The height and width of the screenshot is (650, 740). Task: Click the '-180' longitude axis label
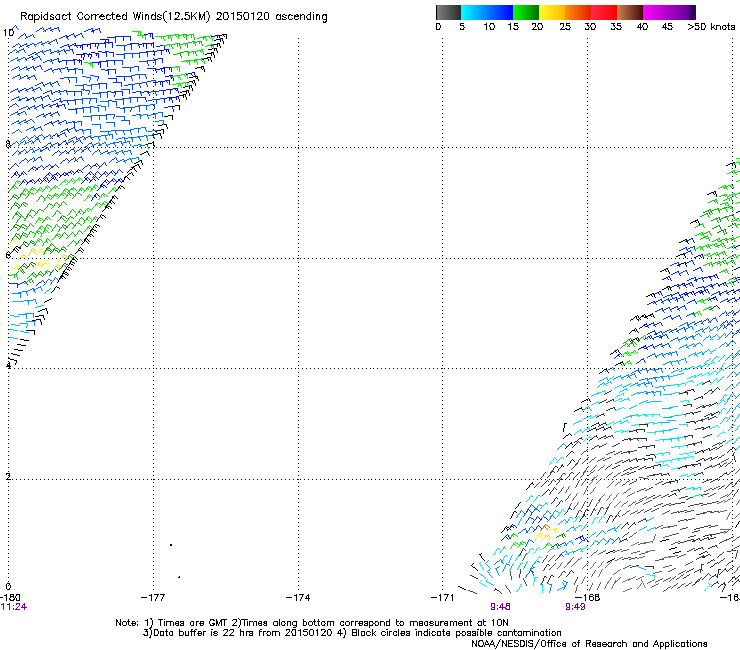point(10,598)
